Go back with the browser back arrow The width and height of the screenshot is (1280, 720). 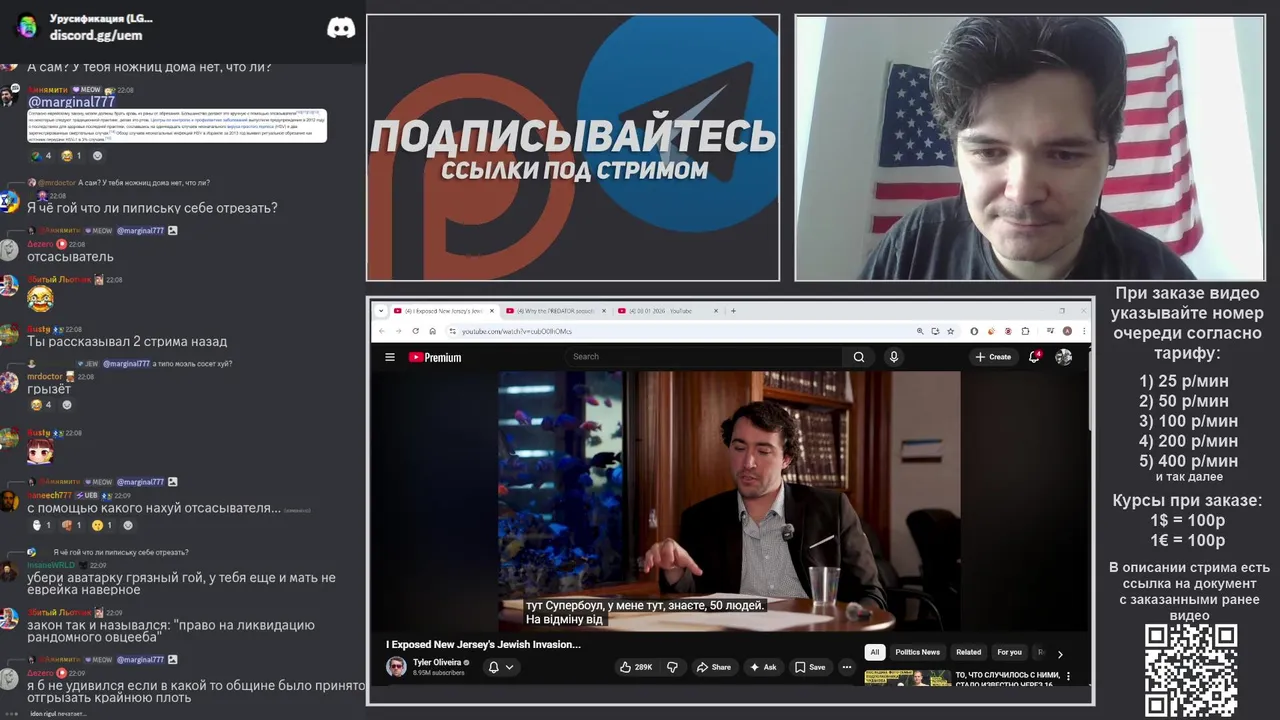pos(381,331)
